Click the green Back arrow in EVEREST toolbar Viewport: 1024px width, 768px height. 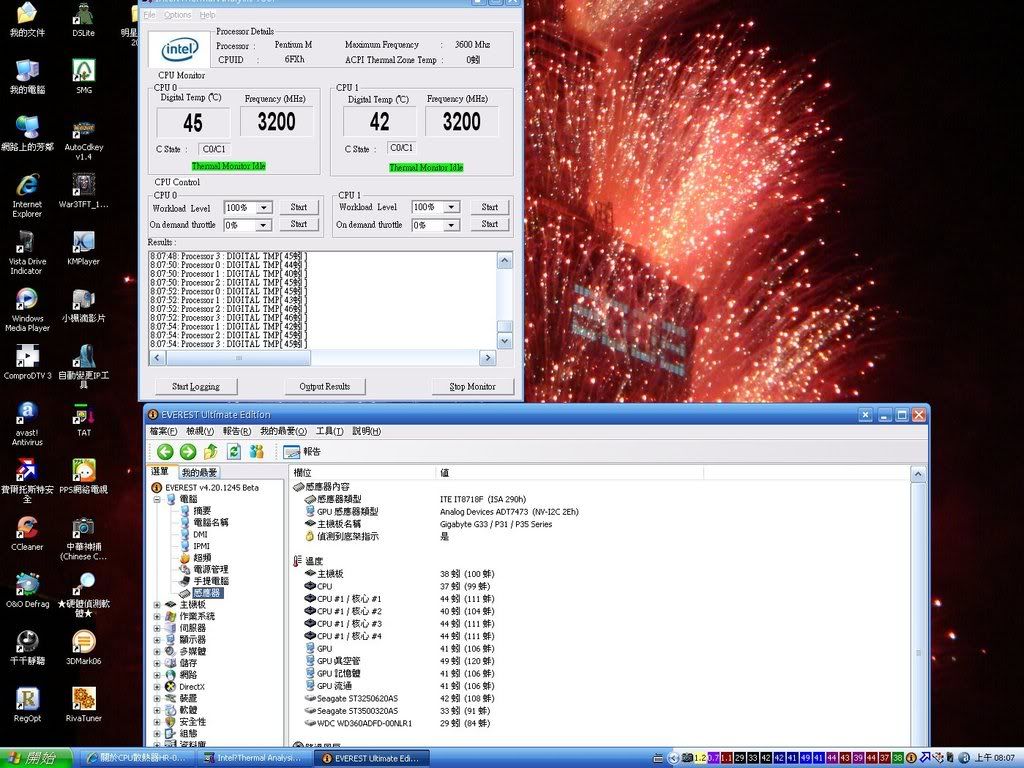[165, 452]
